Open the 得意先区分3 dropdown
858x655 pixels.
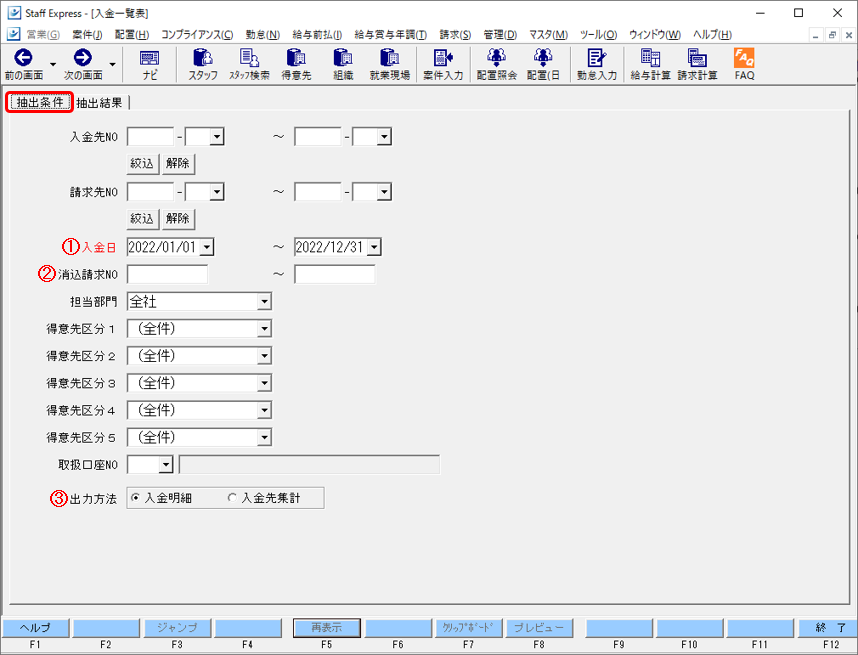[x=264, y=383]
